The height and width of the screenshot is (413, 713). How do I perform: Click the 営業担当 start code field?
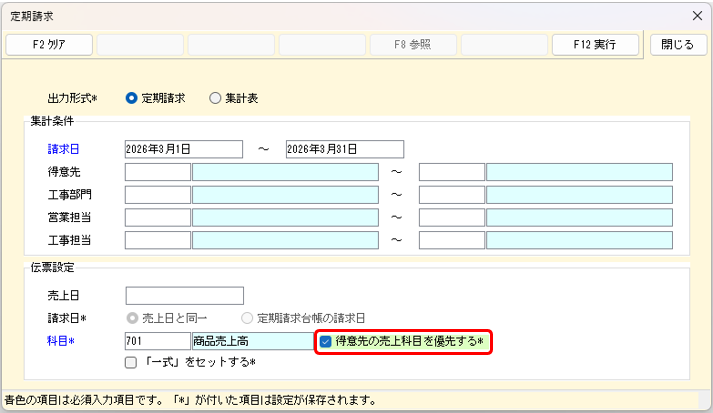[158, 217]
